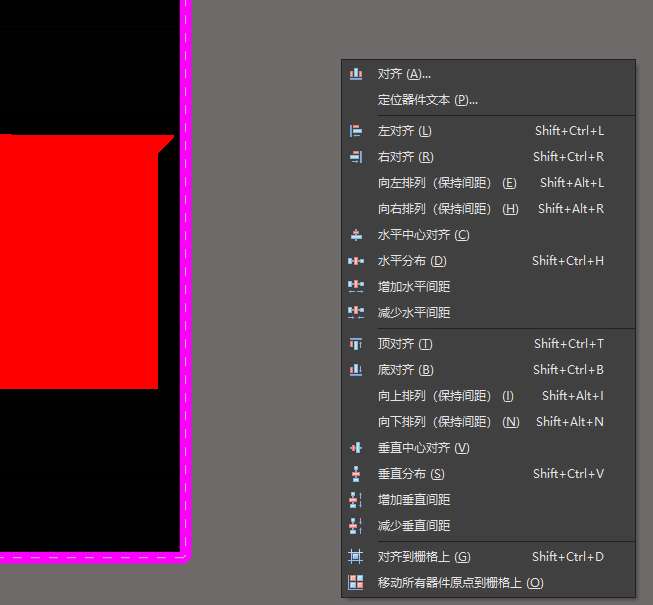
Task: Click the Shift+Alt+I shortcut text
Action: (573, 396)
